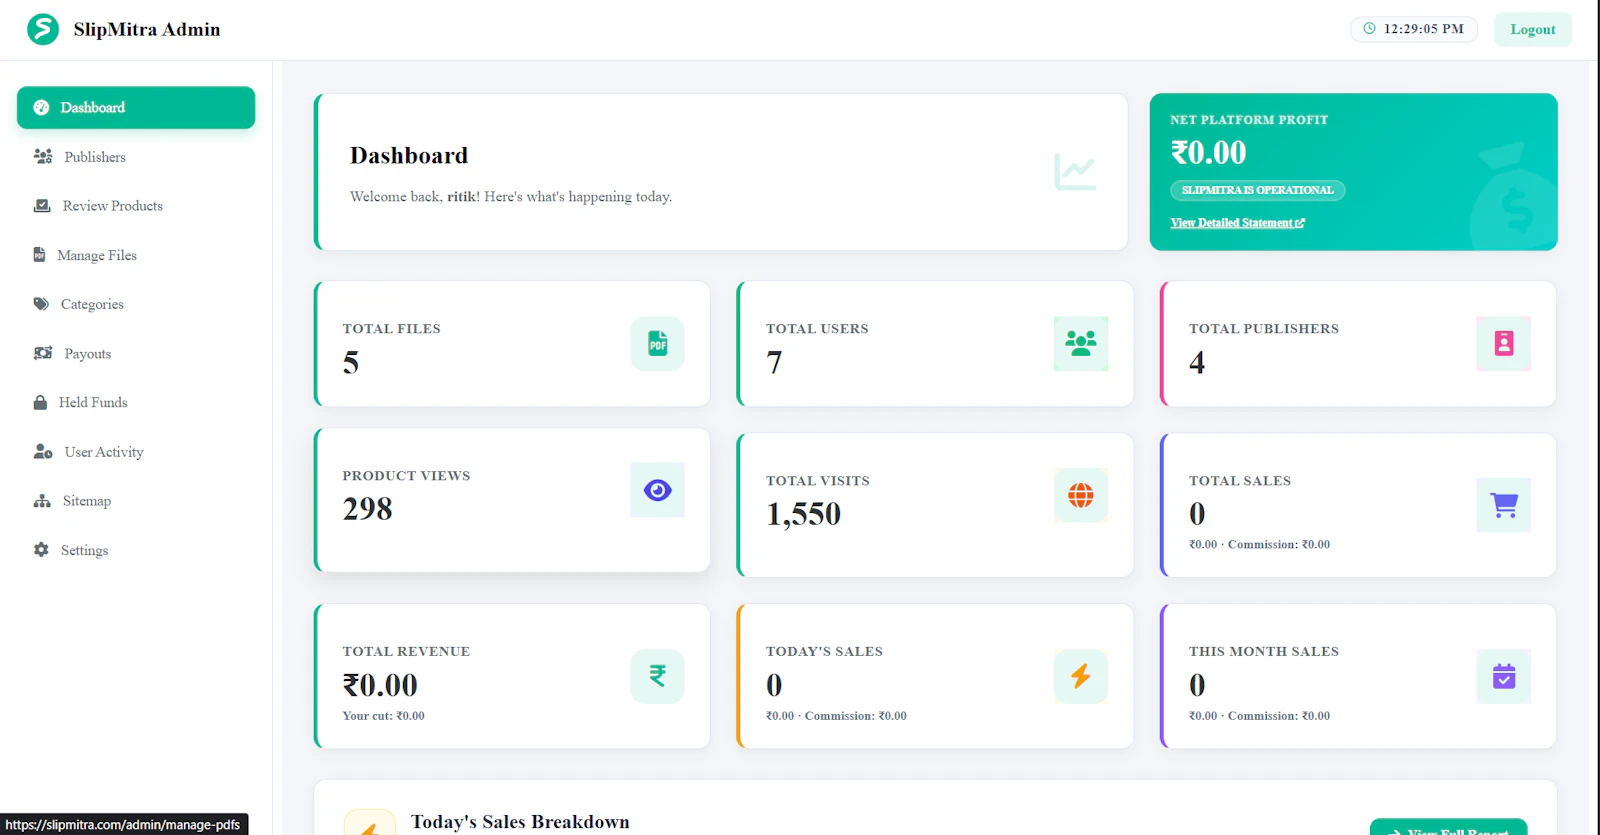Click the PDF icon in Total Files card
The height and width of the screenshot is (835, 1600).
pyautogui.click(x=657, y=344)
